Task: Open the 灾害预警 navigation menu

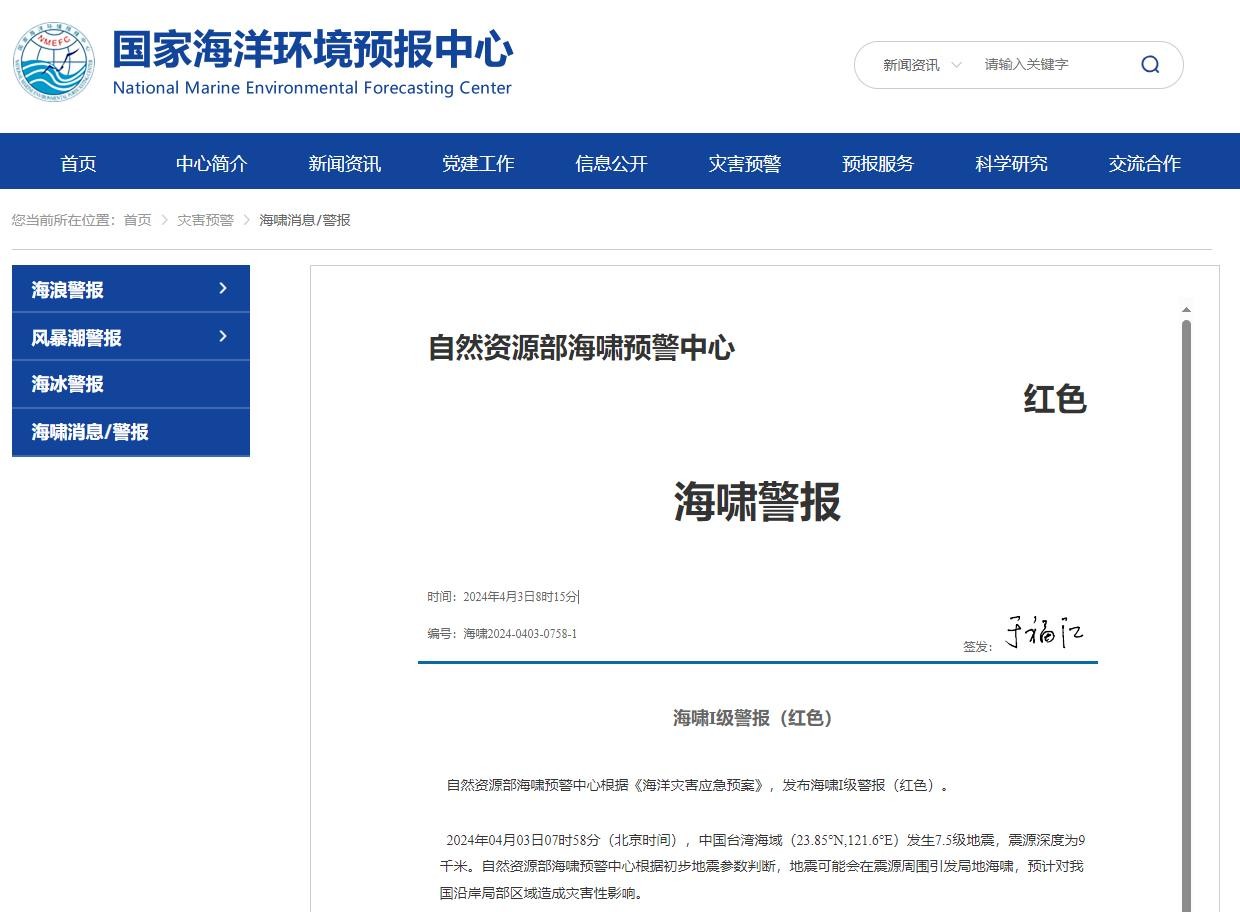Action: [744, 164]
